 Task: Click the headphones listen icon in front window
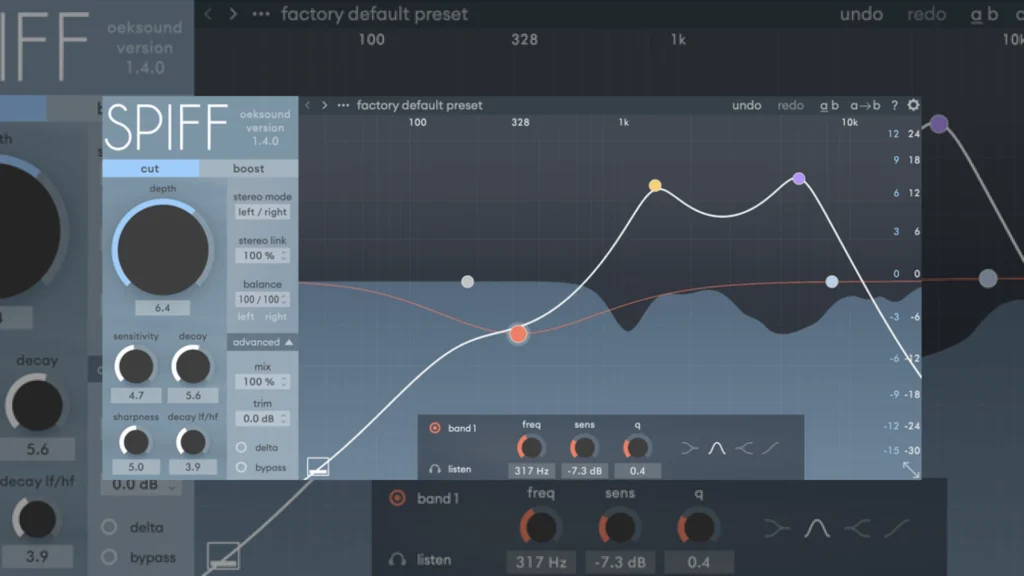[434, 469]
